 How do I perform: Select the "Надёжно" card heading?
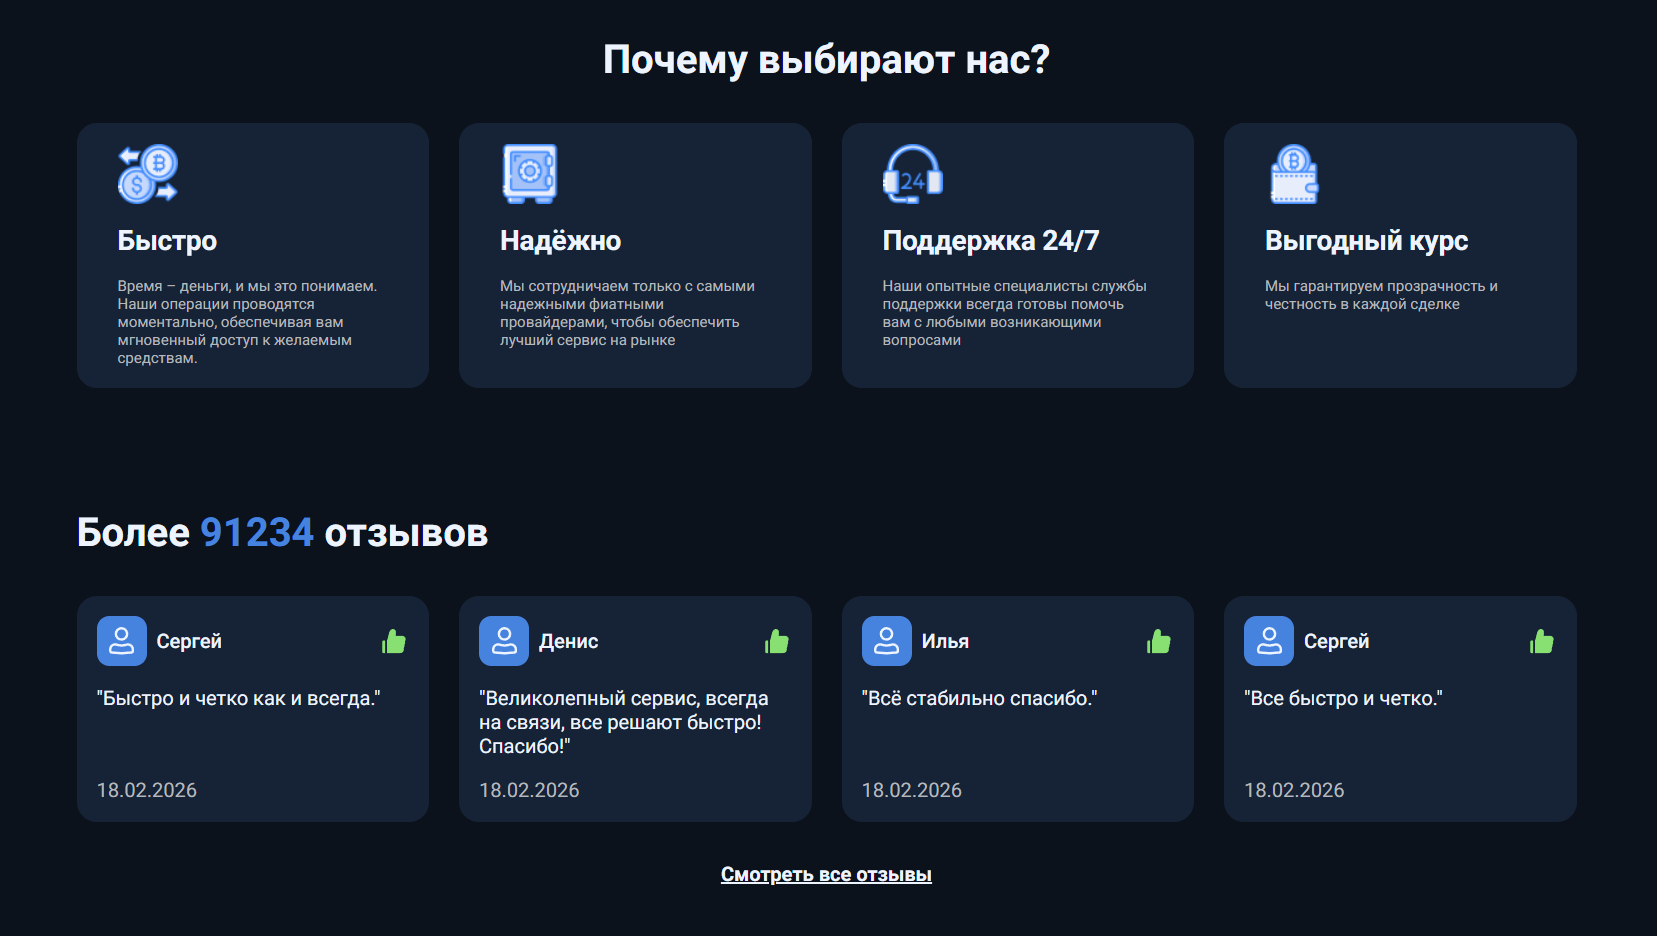coord(560,241)
